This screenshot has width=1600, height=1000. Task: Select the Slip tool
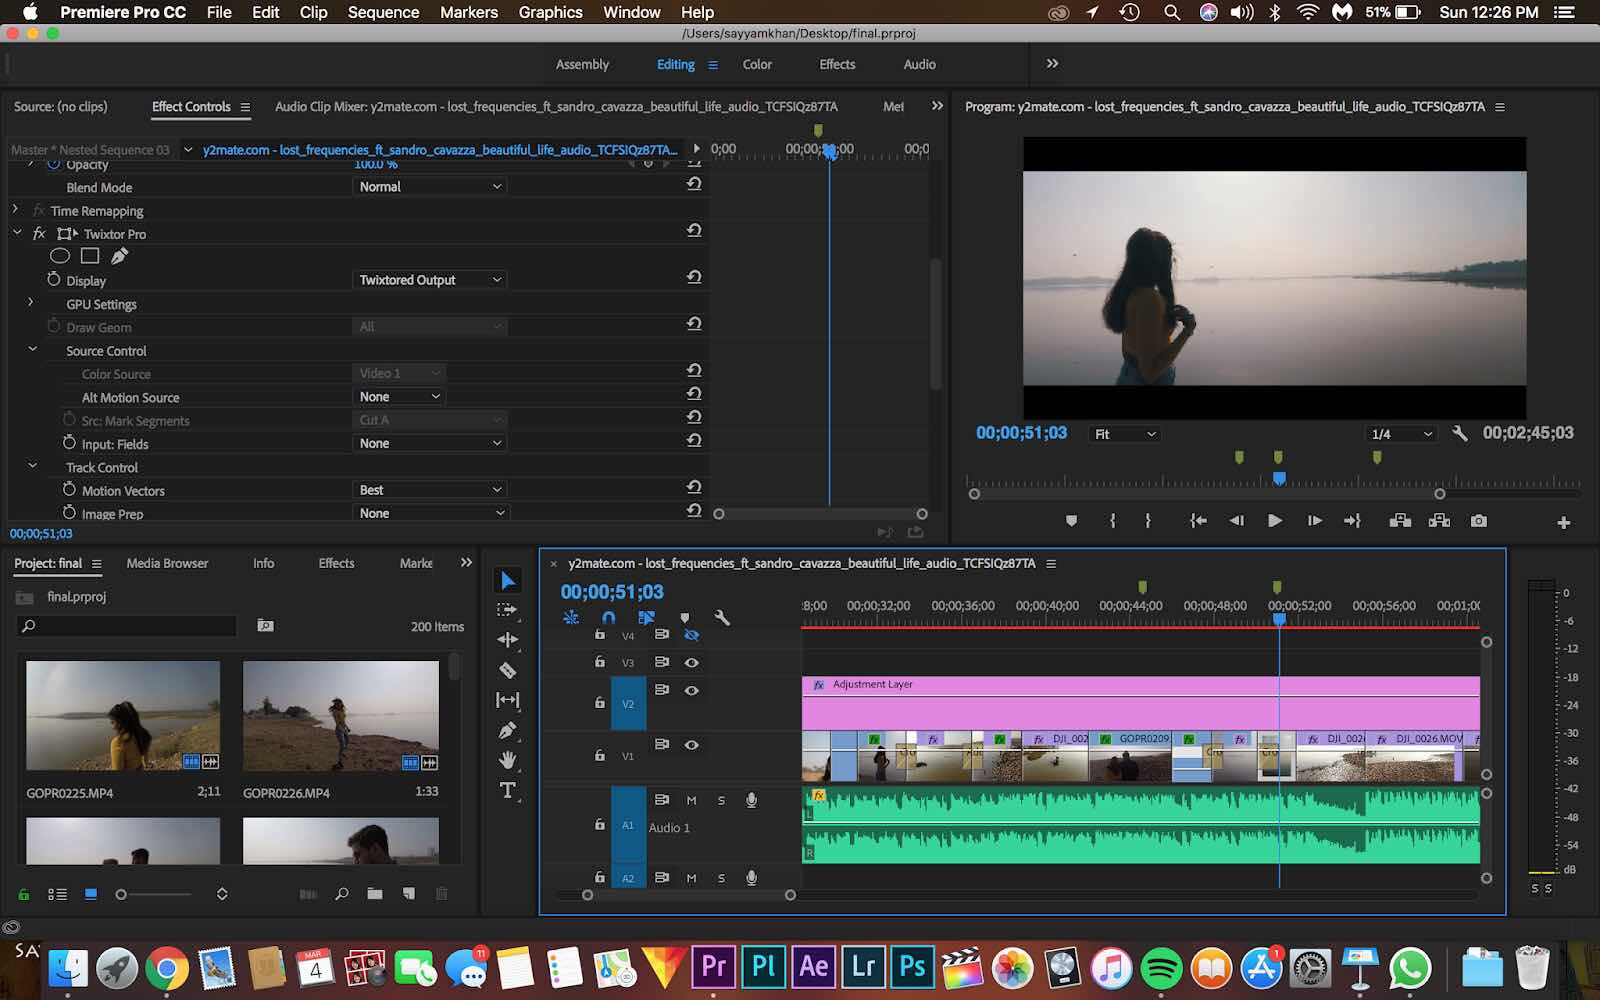[x=507, y=700]
